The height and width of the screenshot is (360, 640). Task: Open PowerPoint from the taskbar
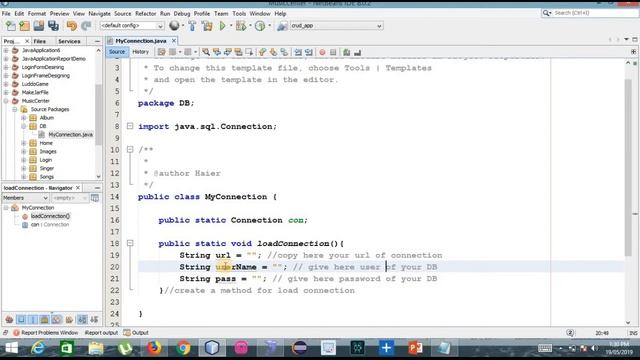(416, 348)
